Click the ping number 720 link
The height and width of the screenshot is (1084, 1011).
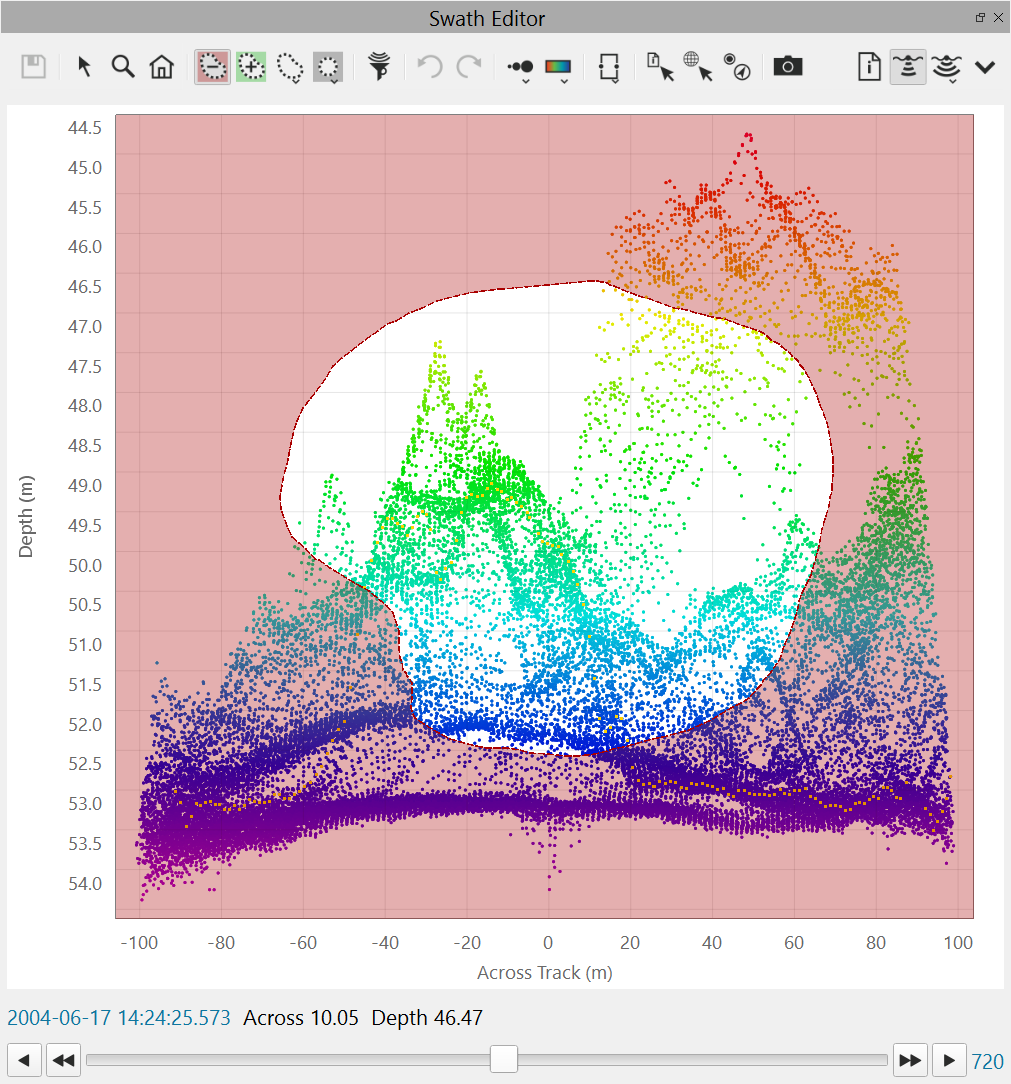click(988, 1060)
